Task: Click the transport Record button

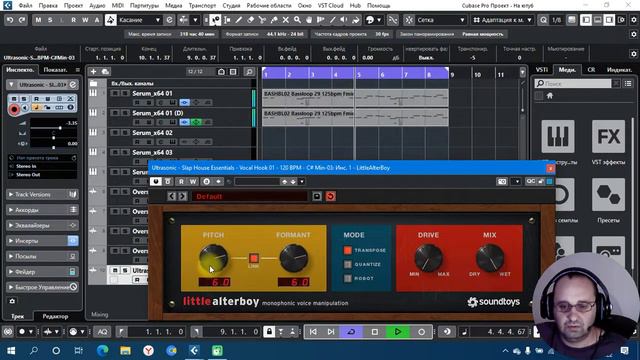Action: coord(421,332)
